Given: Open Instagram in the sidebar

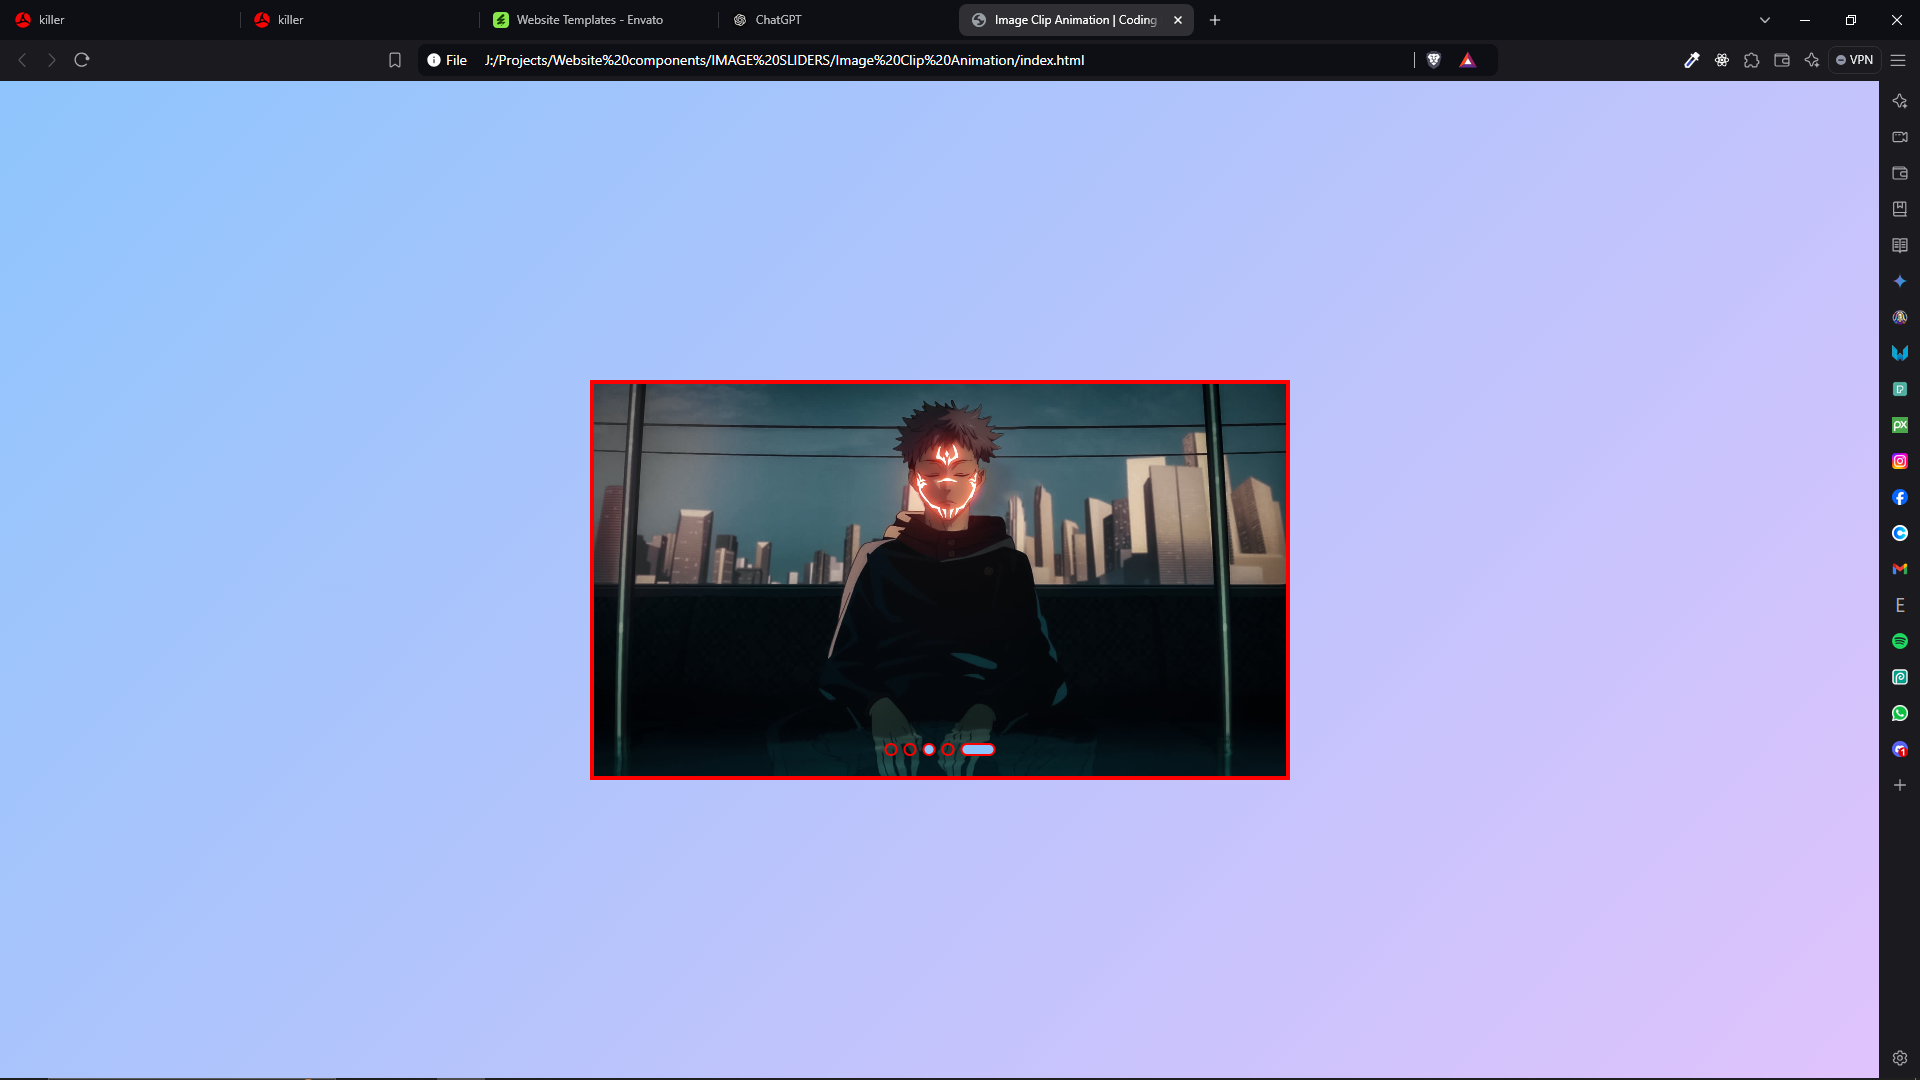Looking at the screenshot, I should point(1900,461).
